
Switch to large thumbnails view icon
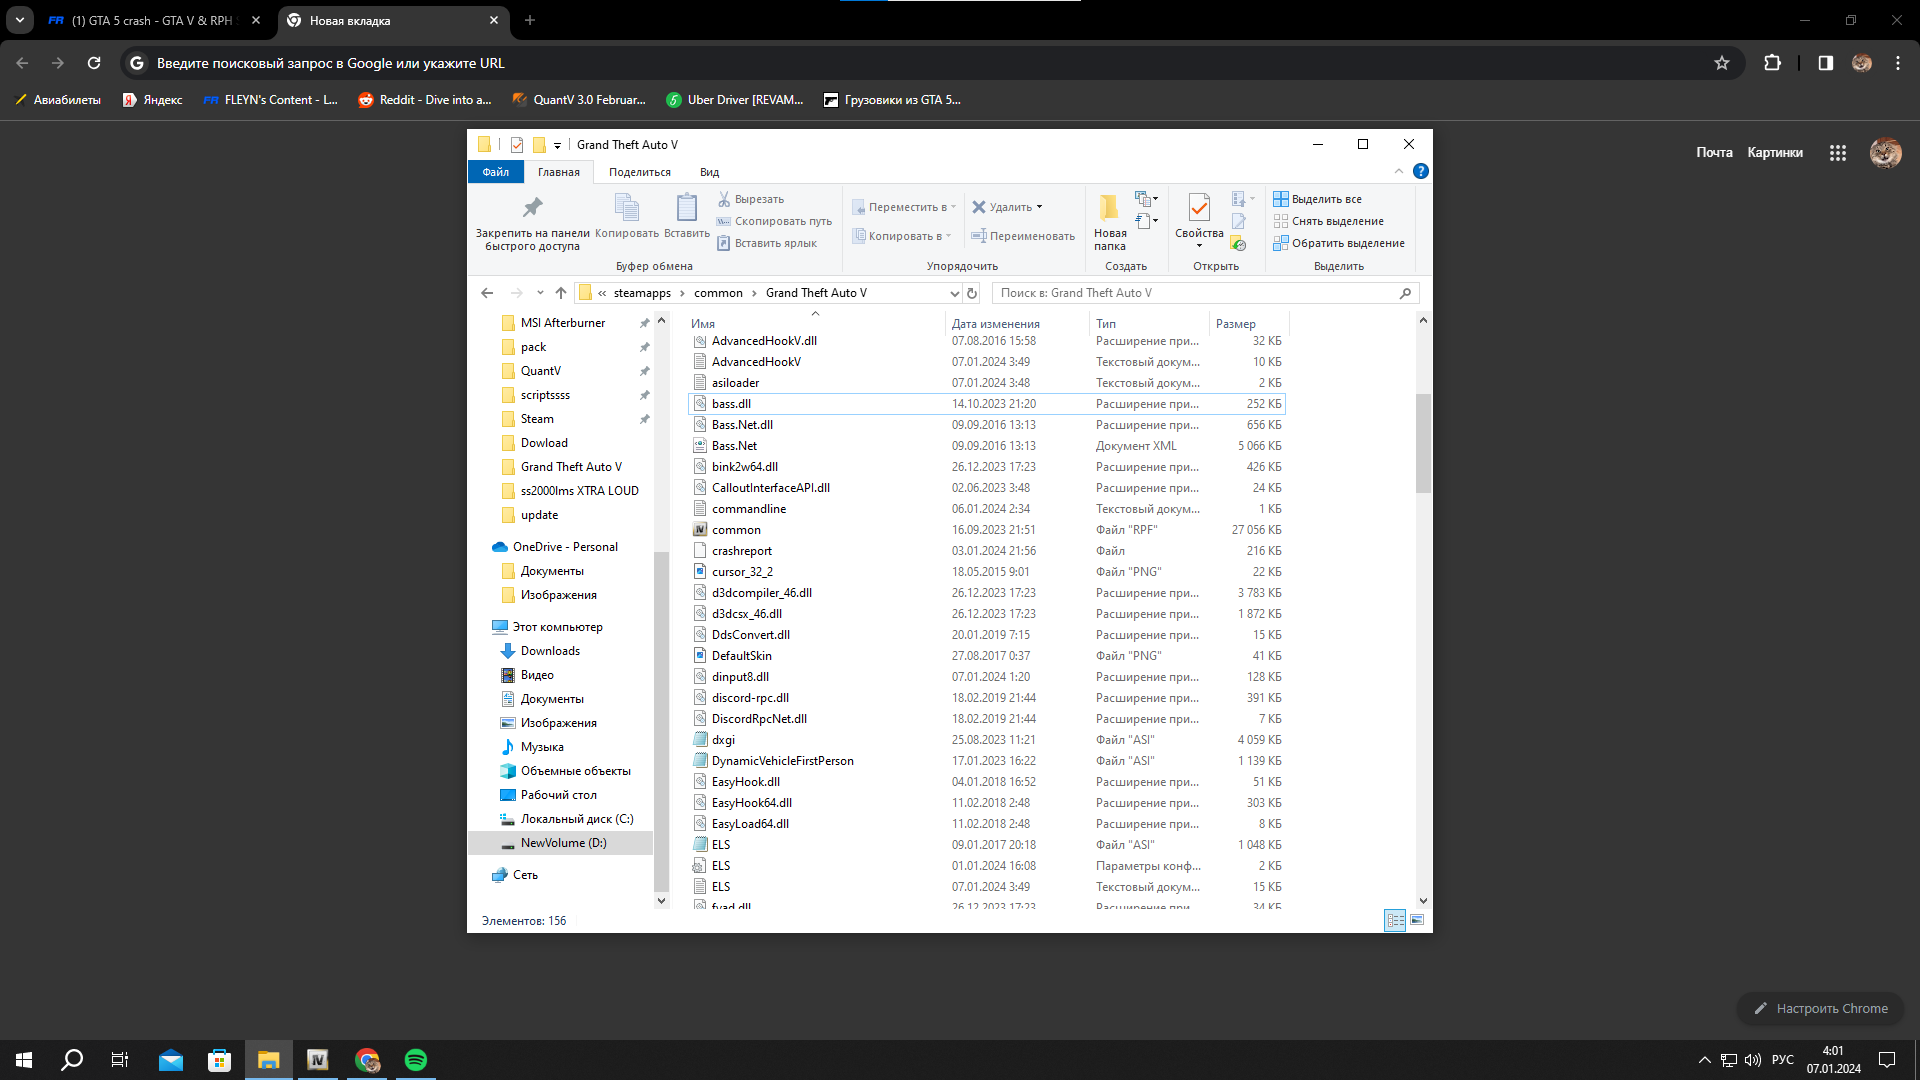1417,920
